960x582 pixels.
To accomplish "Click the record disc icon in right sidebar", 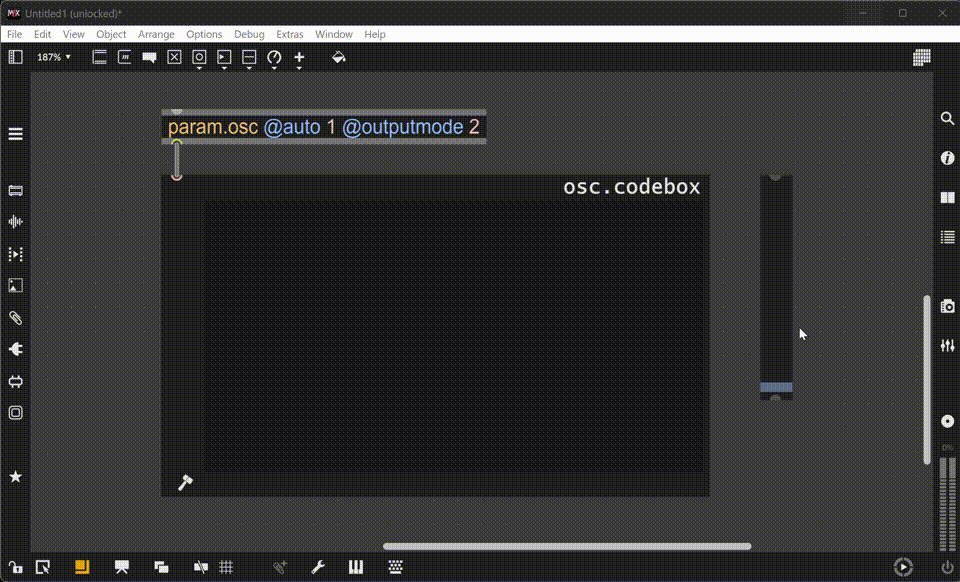I will point(947,422).
